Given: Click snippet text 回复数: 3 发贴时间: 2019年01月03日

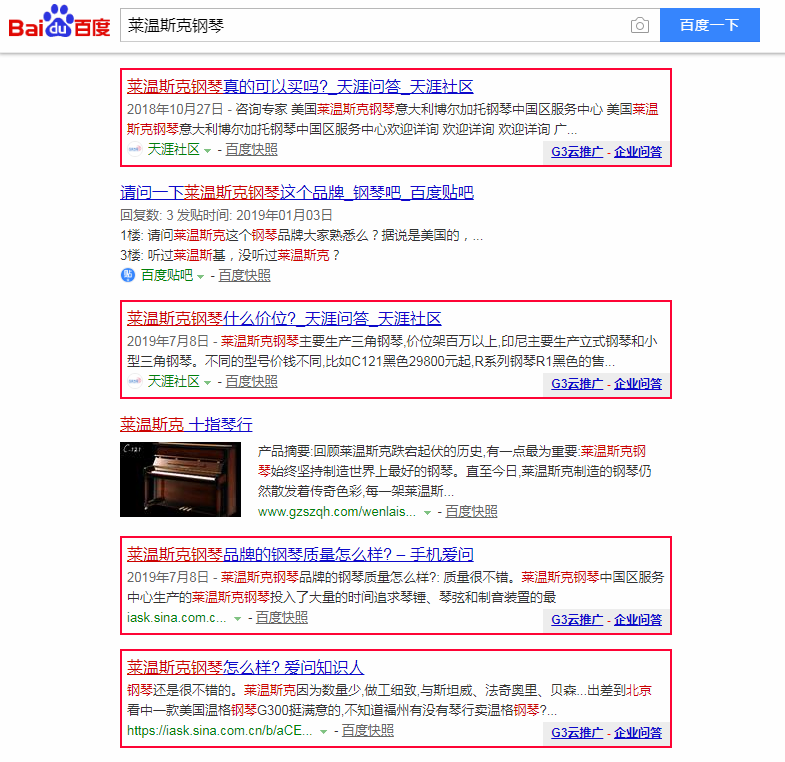Looking at the screenshot, I should coord(226,215).
